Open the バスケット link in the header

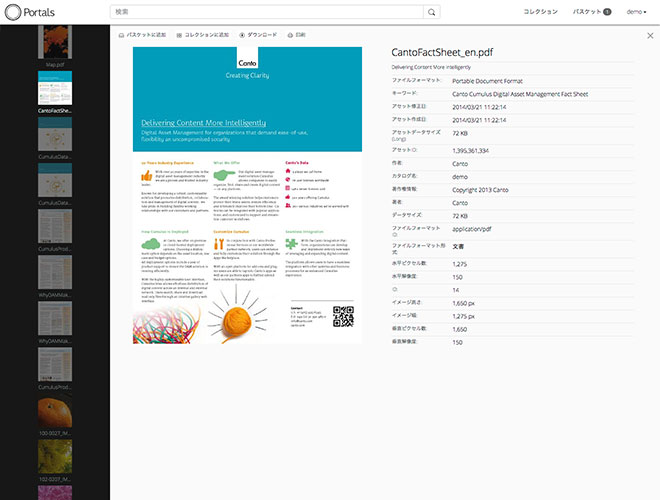[x=591, y=12]
